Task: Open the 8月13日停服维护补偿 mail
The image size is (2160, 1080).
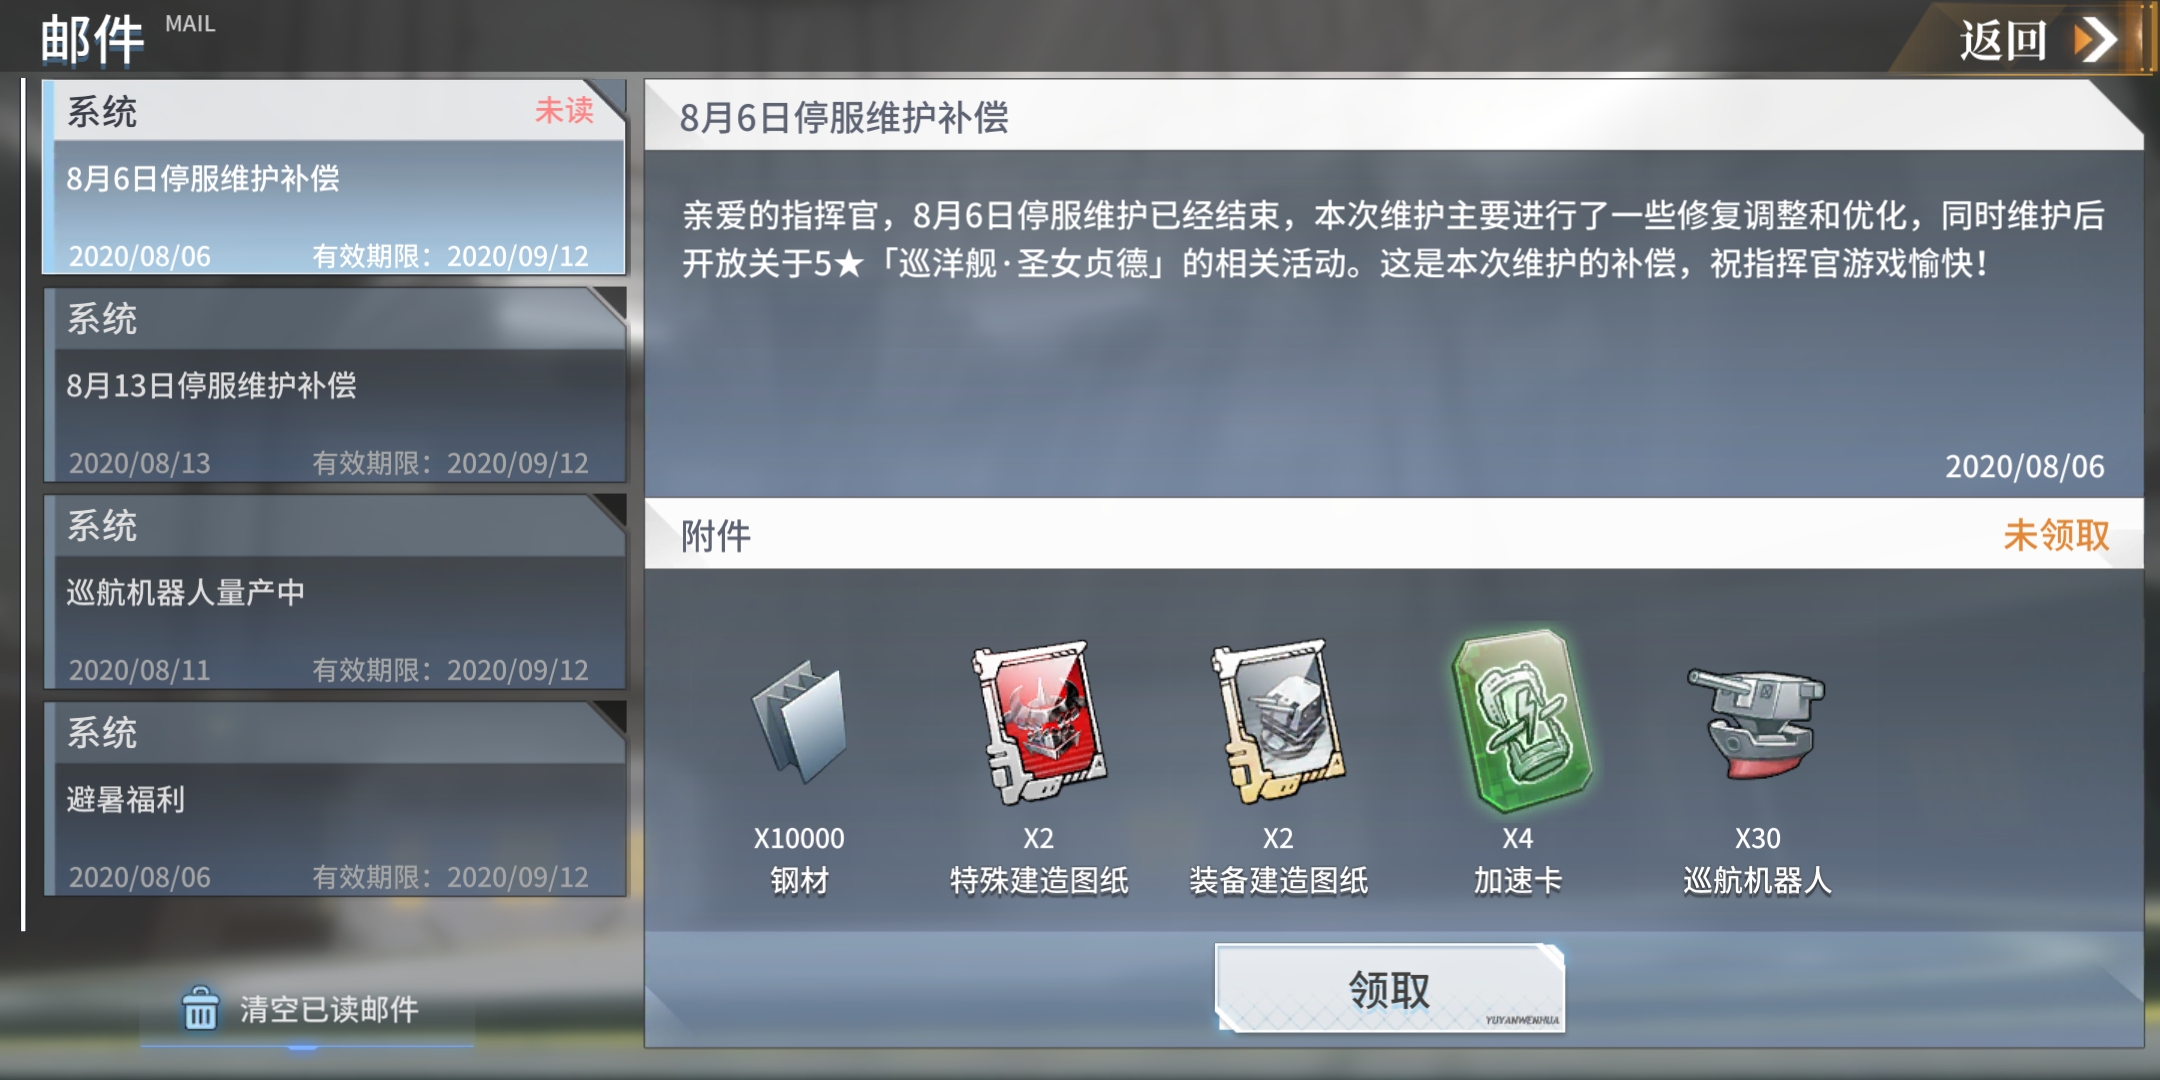Action: [335, 386]
